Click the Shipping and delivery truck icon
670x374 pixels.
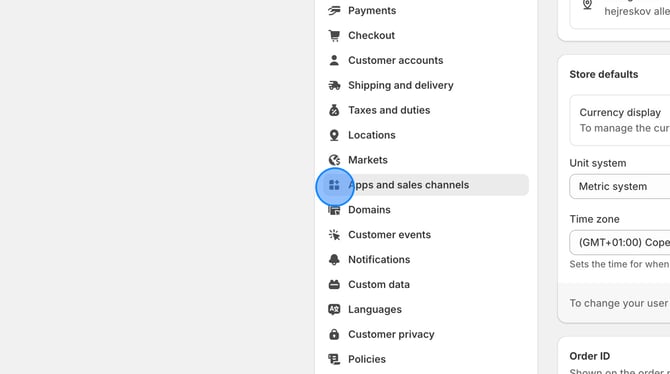[334, 85]
